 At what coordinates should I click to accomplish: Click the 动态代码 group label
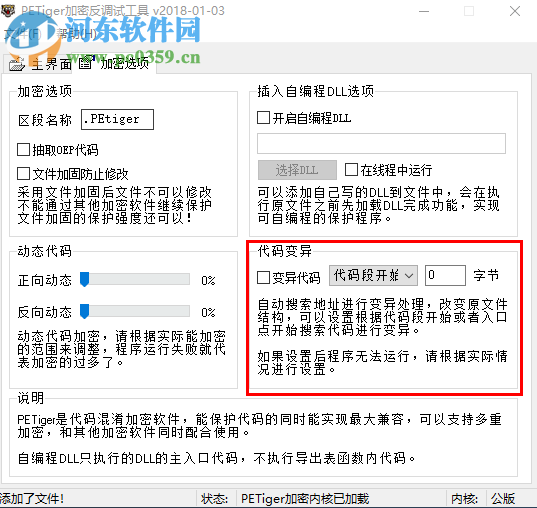coord(45,251)
